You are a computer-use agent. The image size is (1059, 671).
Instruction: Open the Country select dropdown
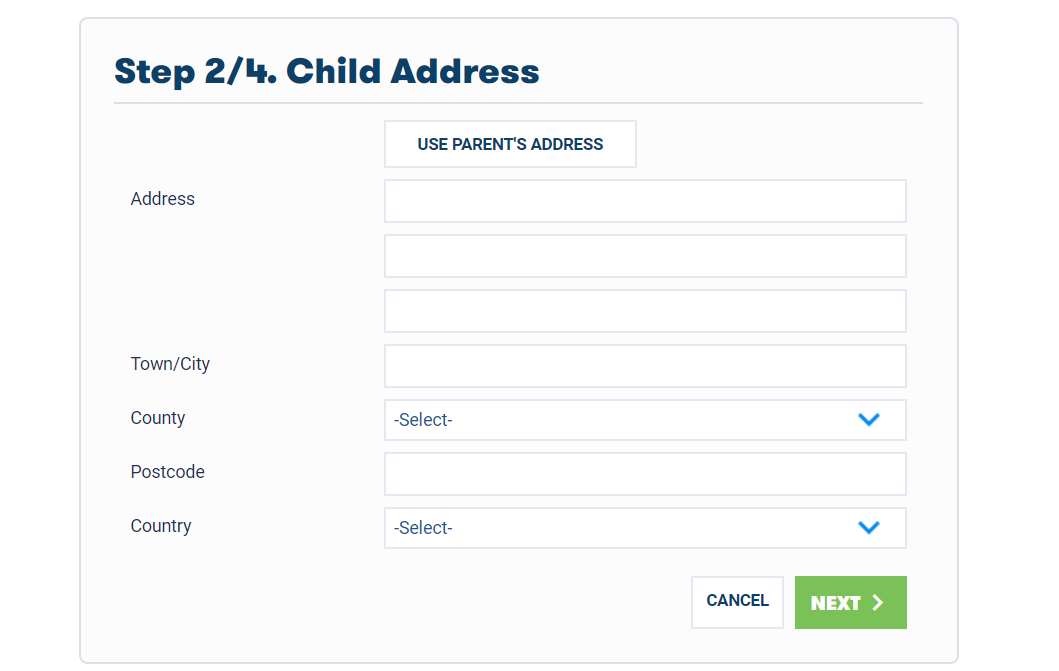point(645,528)
